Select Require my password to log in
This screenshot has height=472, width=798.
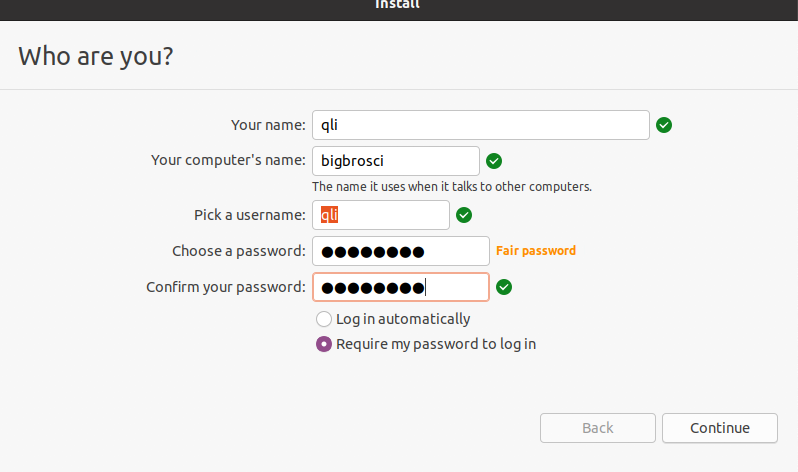(x=324, y=344)
